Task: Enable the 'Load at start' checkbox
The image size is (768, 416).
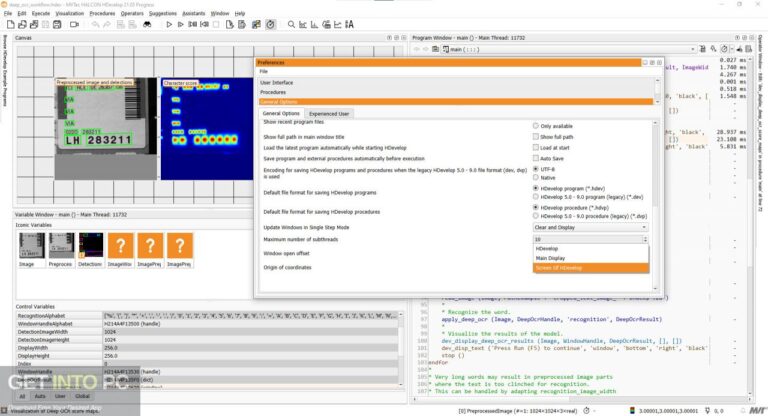Action: [x=535, y=147]
